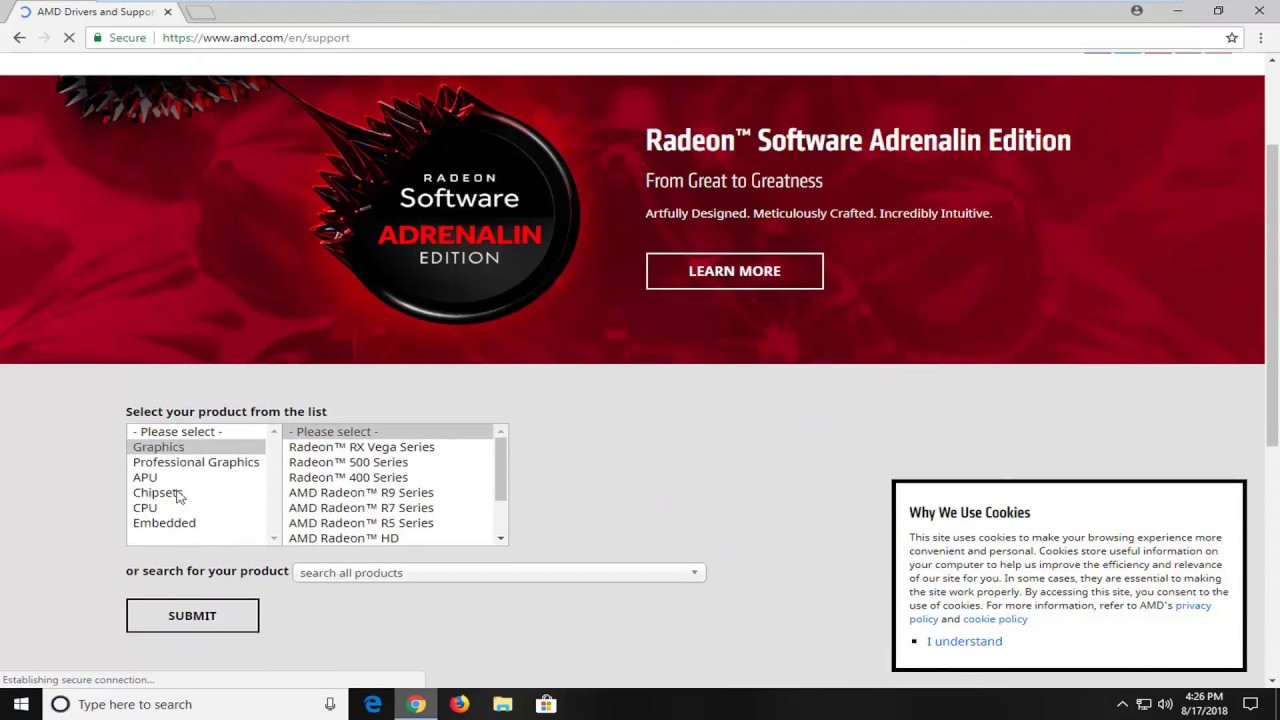Open network status tray icon
Image resolution: width=1280 pixels, height=720 pixels.
coord(1144,704)
